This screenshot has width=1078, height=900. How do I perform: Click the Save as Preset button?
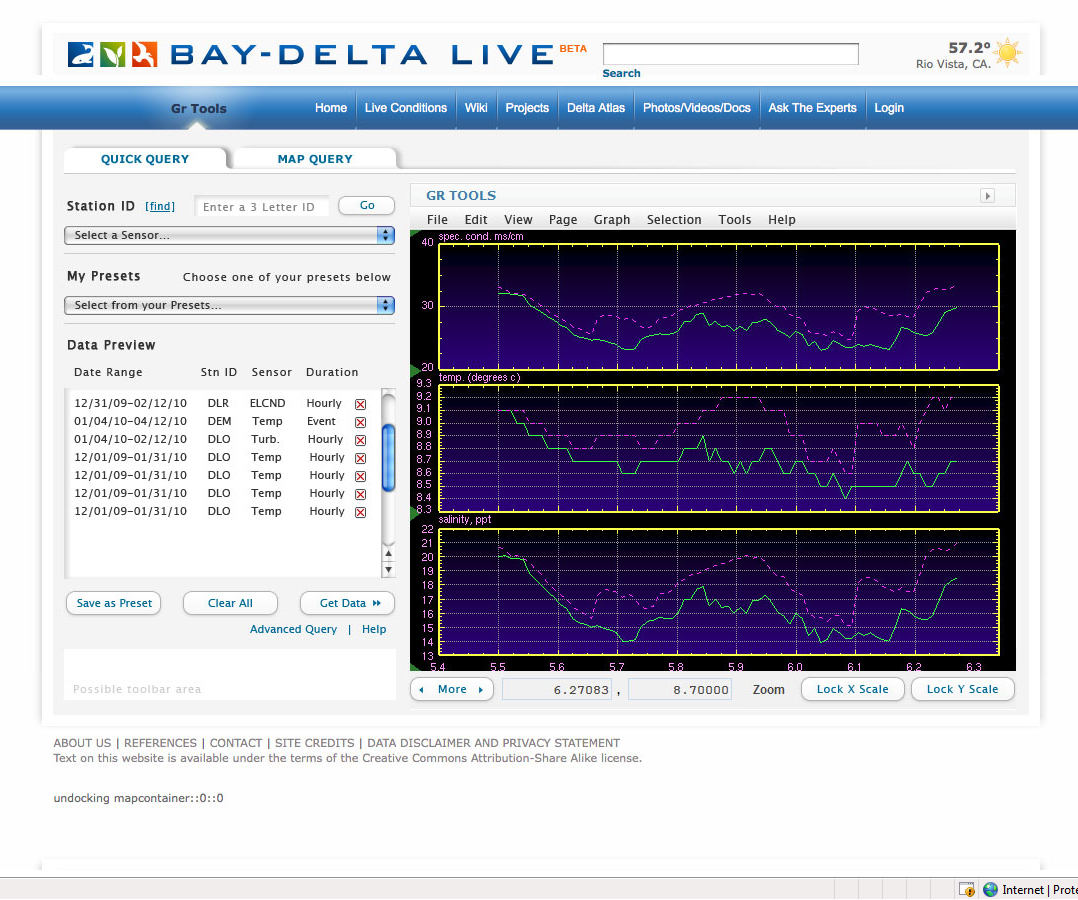pos(114,603)
